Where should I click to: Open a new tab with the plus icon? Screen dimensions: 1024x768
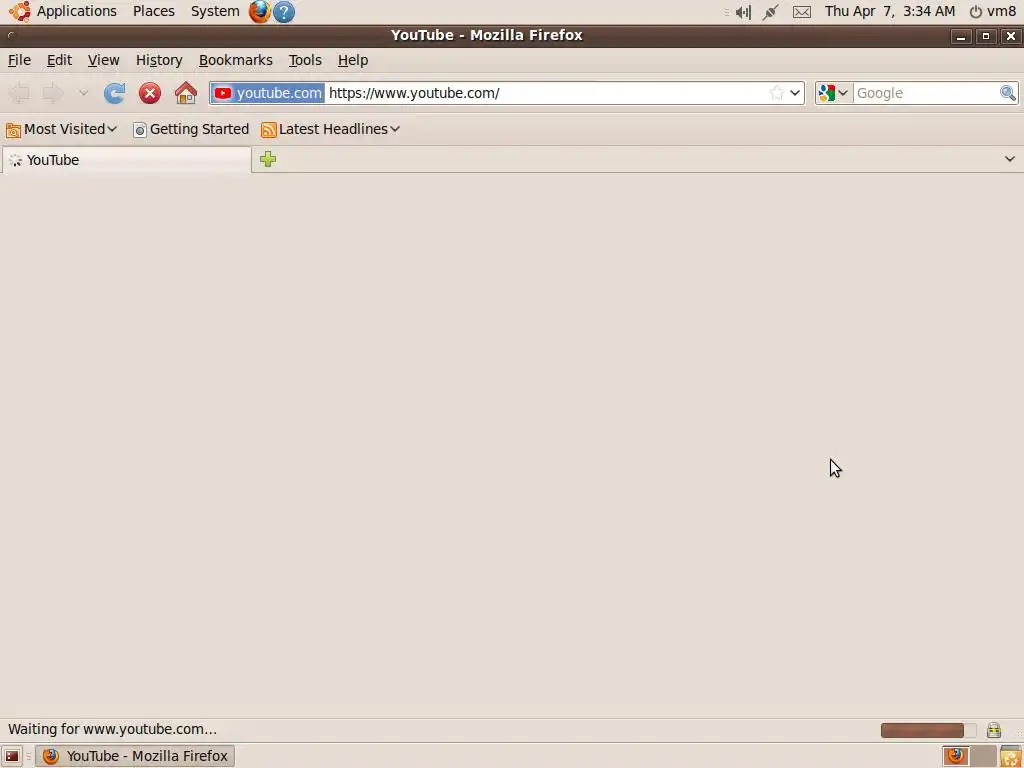268,159
